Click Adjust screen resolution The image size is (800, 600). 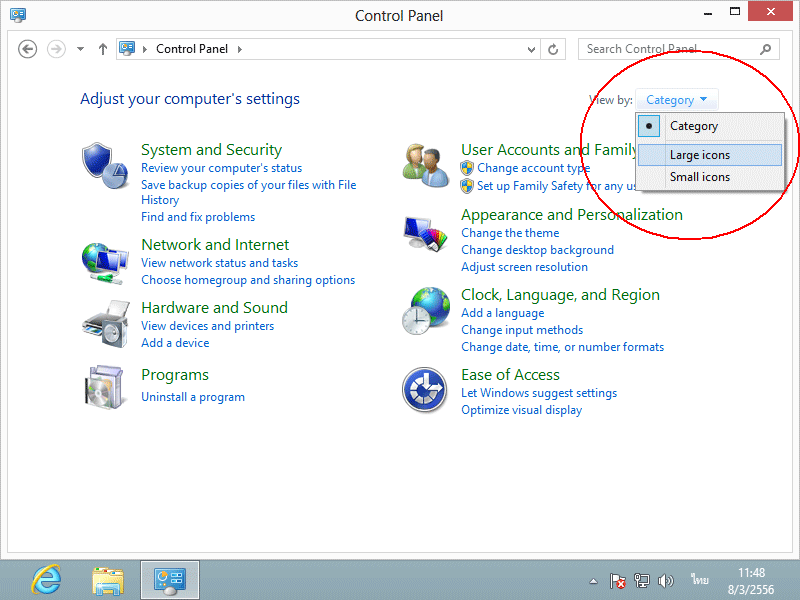tap(524, 267)
